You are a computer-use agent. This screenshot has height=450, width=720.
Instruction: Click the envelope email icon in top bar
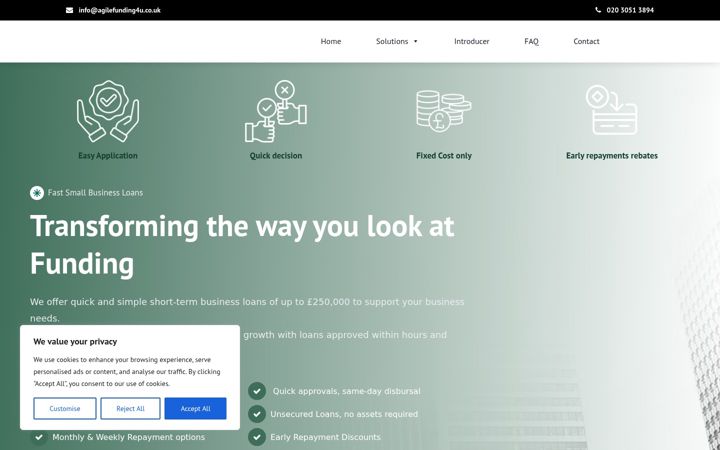69,10
